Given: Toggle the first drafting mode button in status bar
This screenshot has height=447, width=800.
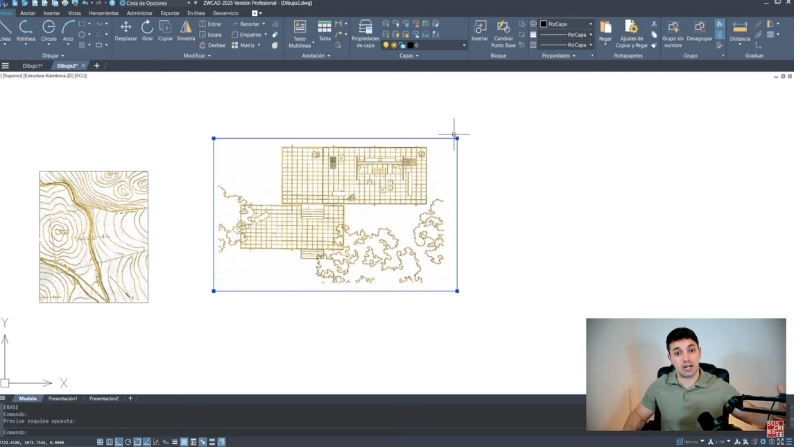Looking at the screenshot, I should click(x=100, y=441).
